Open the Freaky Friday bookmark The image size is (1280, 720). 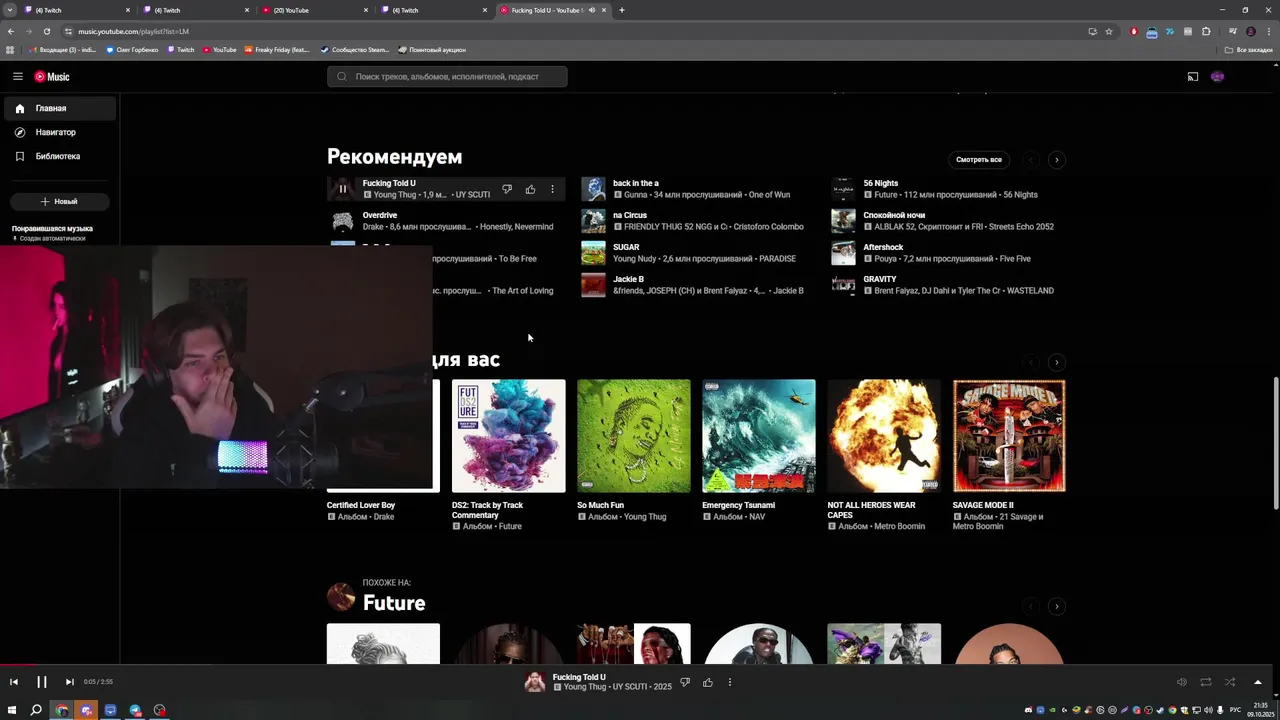tap(277, 49)
